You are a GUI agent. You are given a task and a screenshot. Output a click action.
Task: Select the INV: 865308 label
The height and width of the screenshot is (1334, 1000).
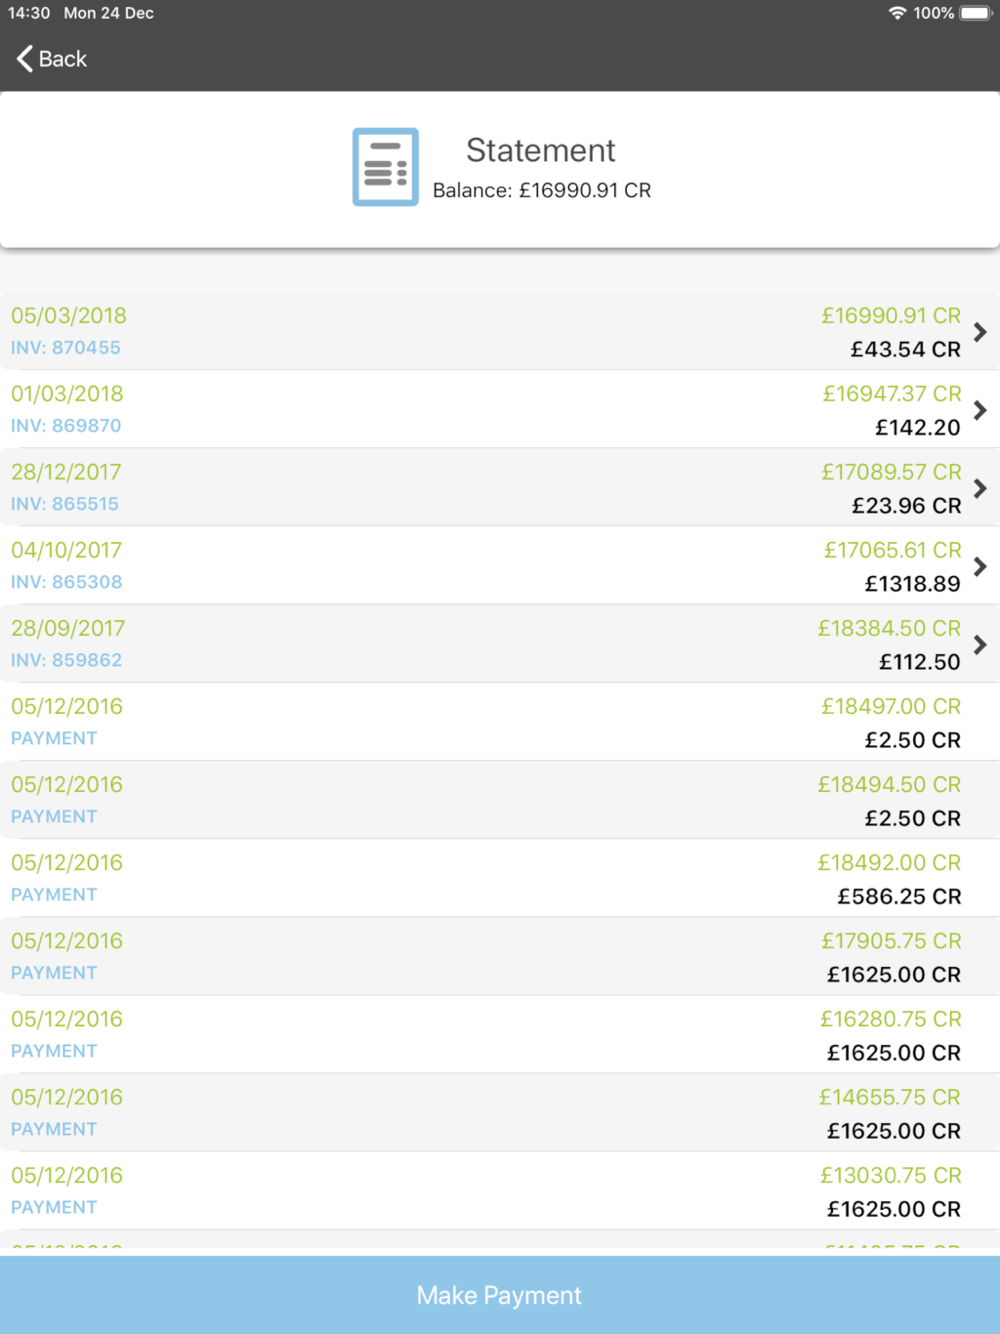click(x=66, y=582)
